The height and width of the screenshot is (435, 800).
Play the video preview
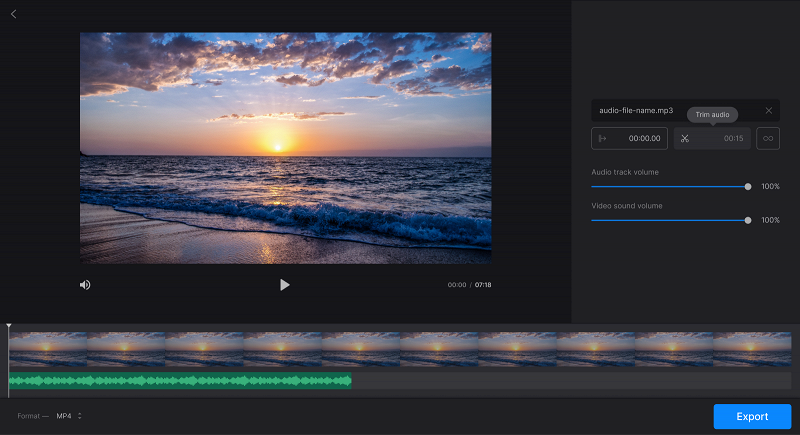[x=285, y=285]
